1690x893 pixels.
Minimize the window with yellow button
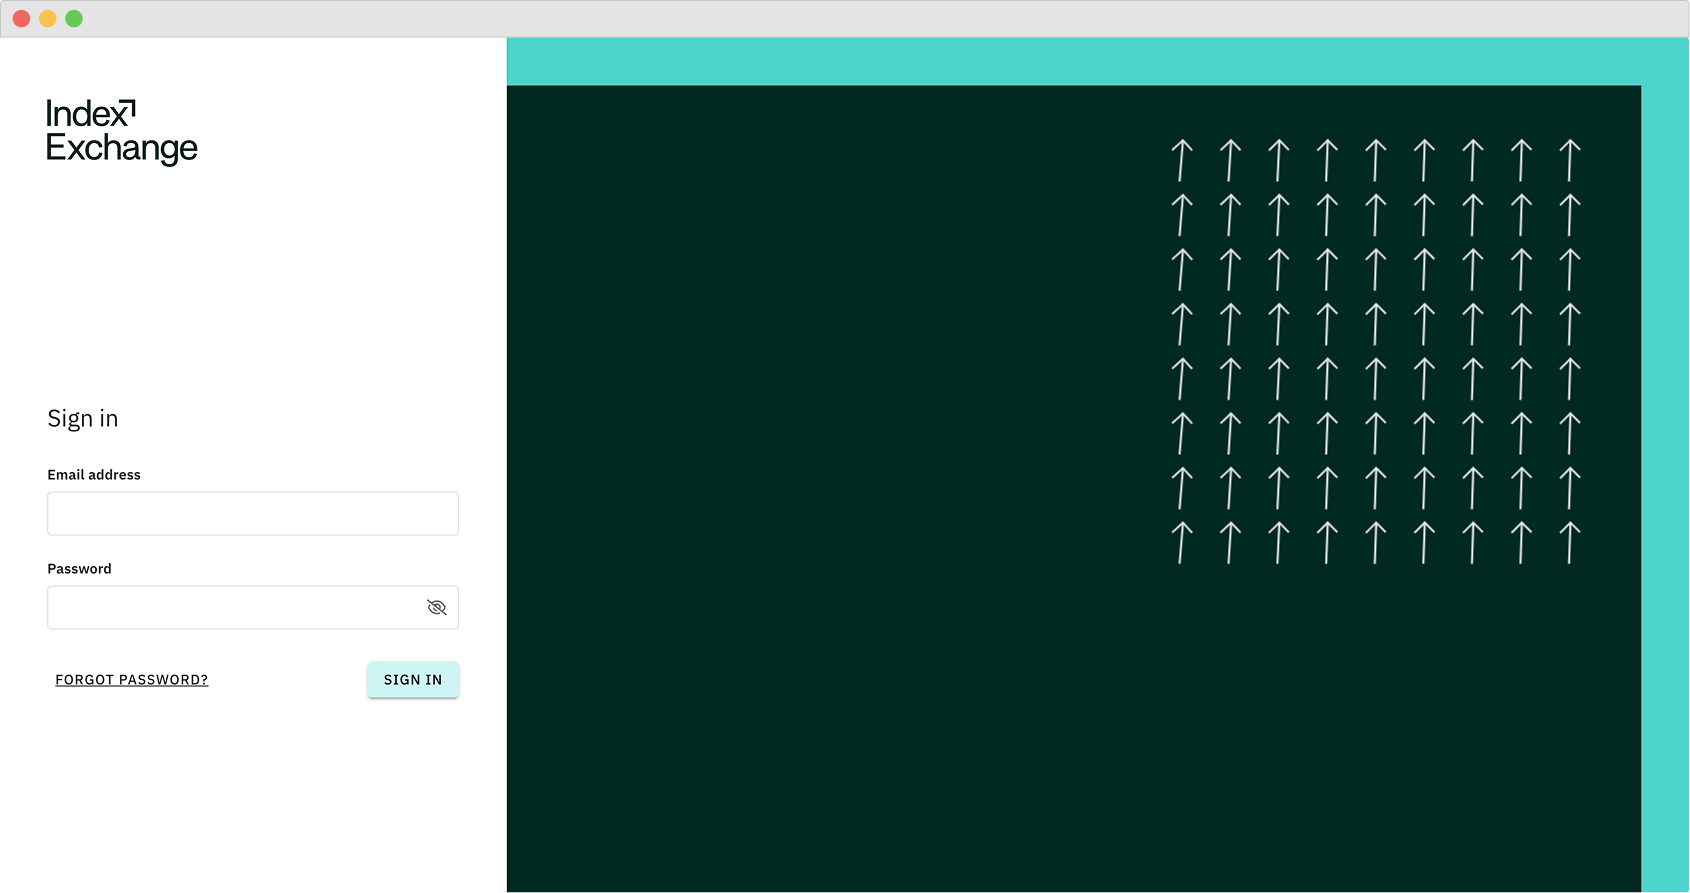(47, 19)
